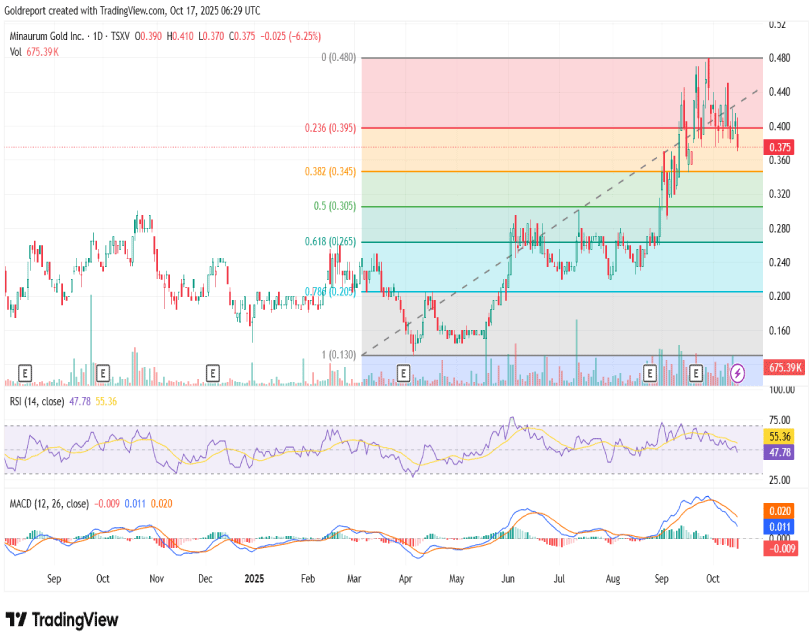Open the earnings marker nearest December
812x635 pixels.
click(213, 372)
